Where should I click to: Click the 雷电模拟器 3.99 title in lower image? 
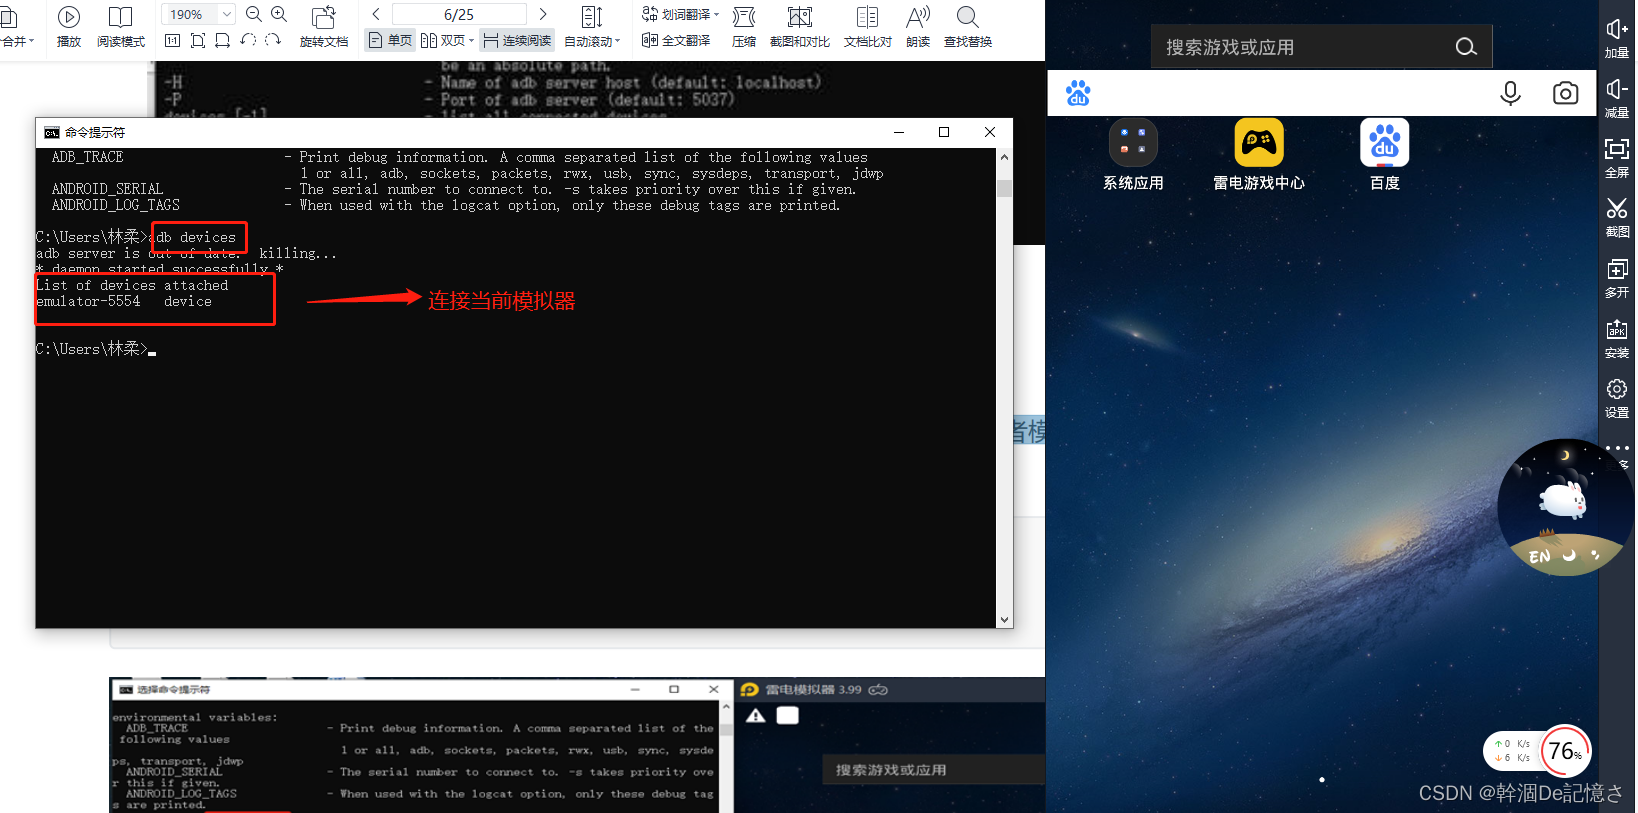point(813,690)
